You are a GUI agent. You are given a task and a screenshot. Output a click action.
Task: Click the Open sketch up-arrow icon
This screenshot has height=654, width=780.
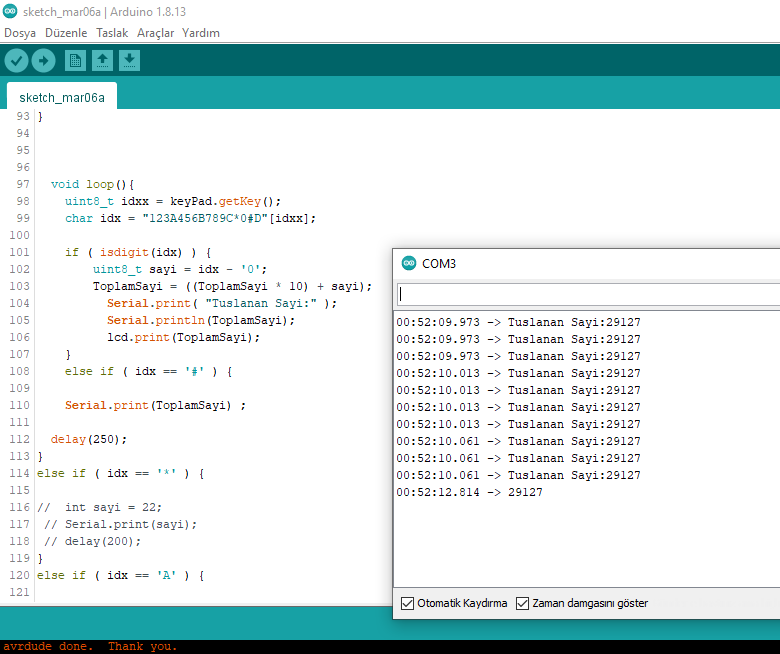[x=102, y=61]
